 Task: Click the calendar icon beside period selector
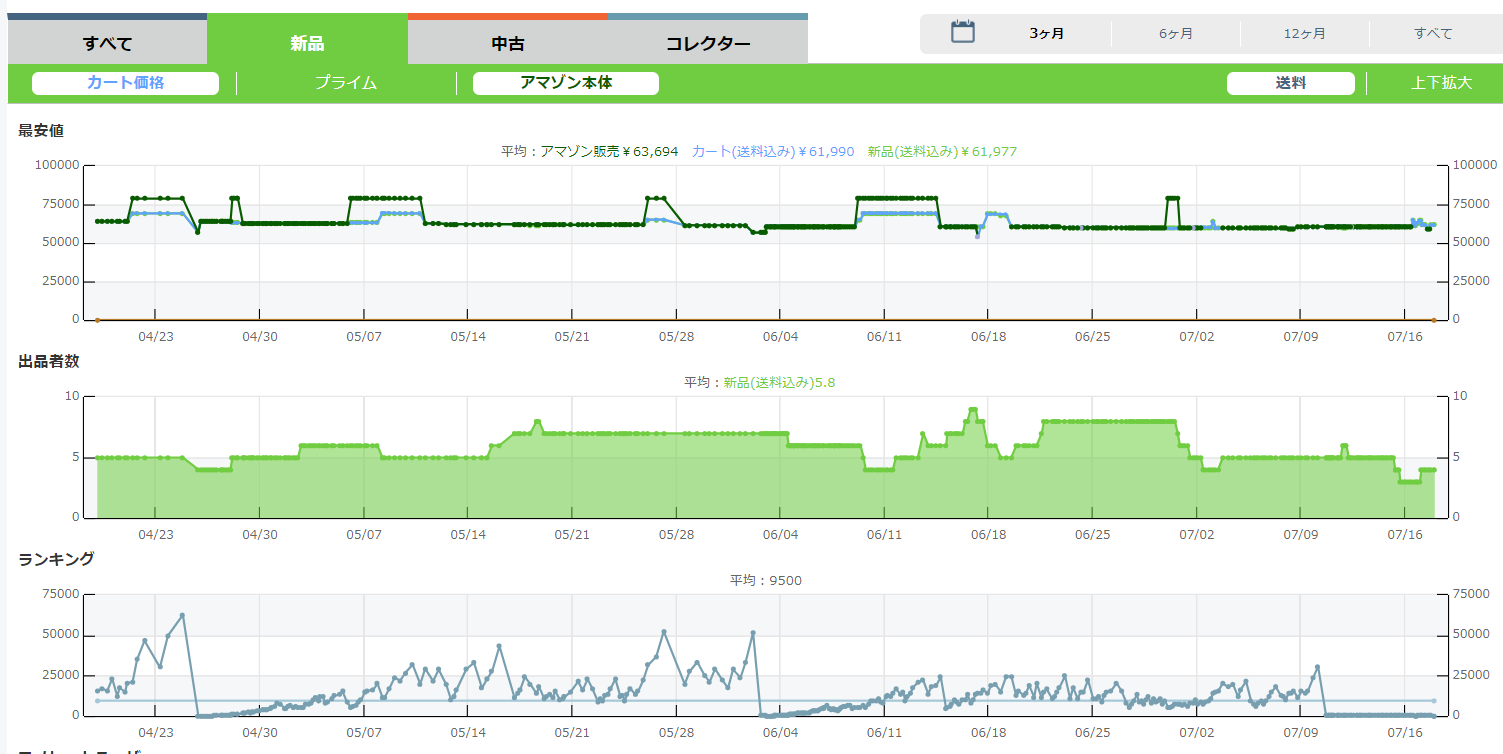coord(962,32)
